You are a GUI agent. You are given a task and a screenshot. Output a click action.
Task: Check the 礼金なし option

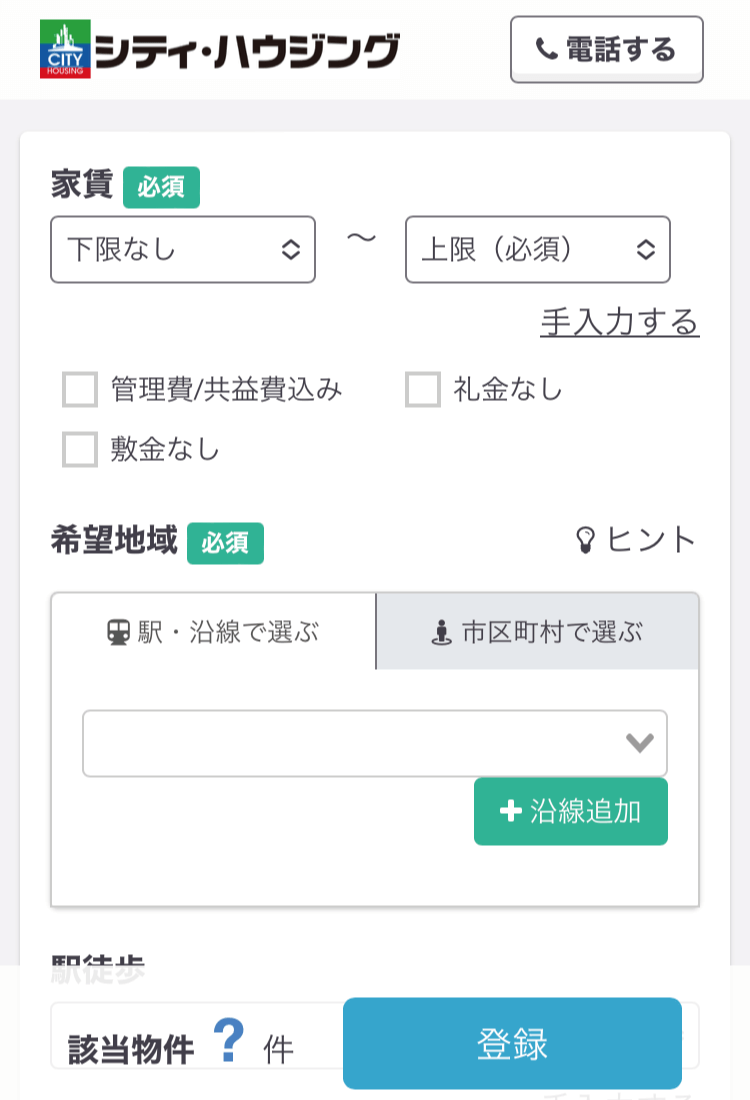click(423, 391)
